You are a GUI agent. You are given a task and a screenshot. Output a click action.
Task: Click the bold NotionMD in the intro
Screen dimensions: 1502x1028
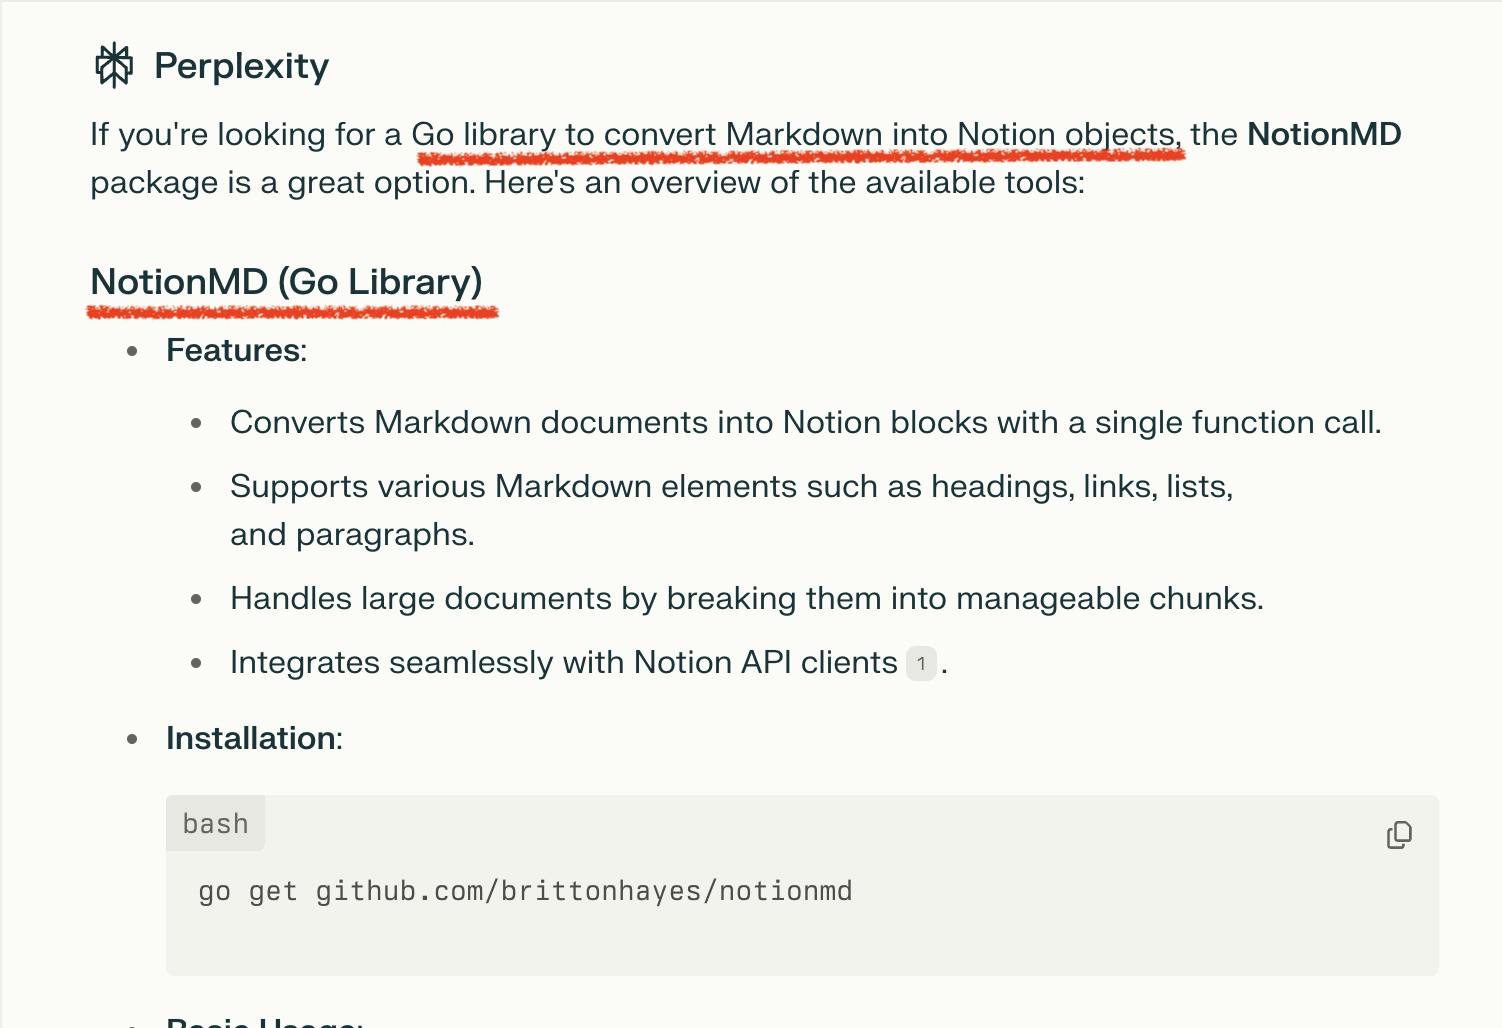[x=1323, y=134]
